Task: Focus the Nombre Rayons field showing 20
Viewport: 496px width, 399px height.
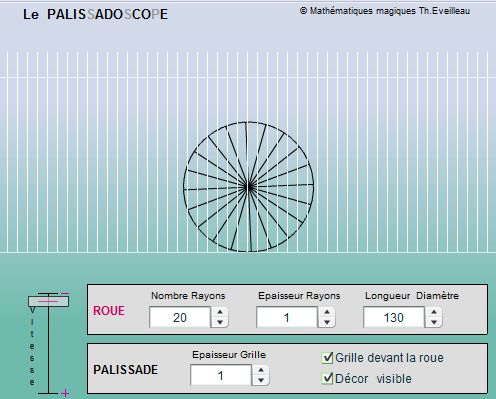Action: tap(180, 317)
